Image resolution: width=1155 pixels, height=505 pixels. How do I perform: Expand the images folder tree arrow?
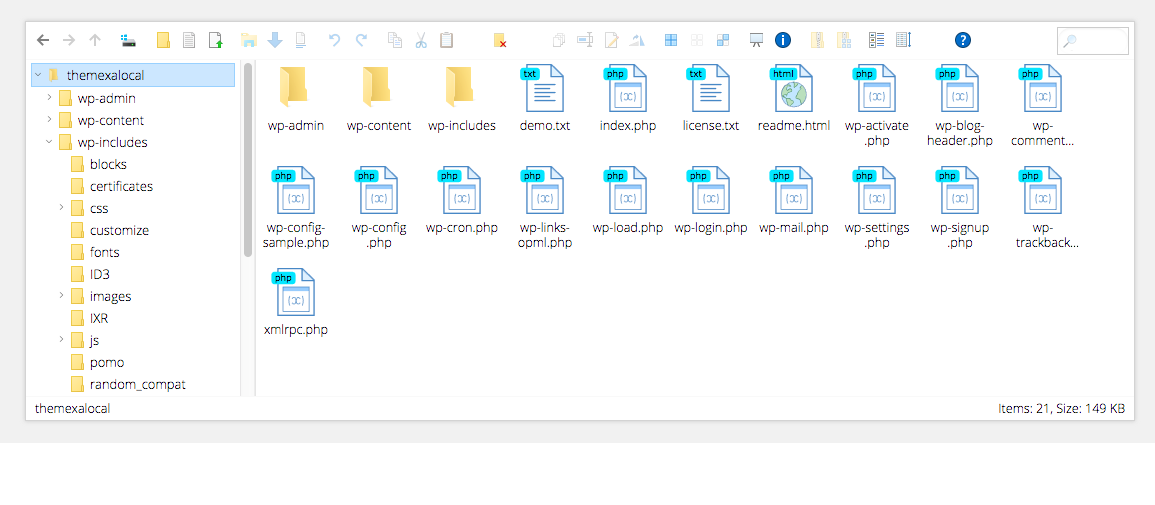click(62, 296)
